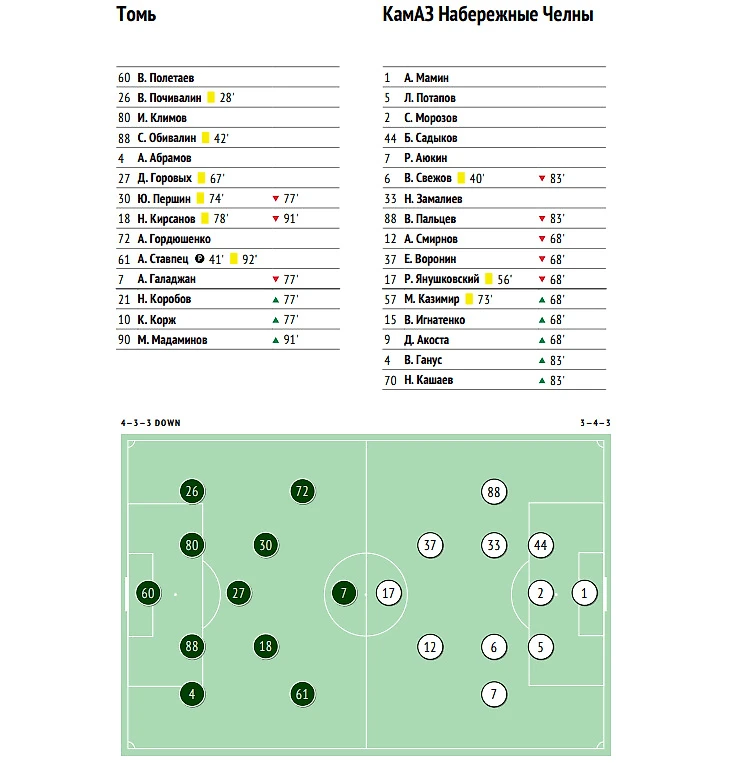
Task: Click the yellow card next to М. Казимир
Action: [x=469, y=299]
